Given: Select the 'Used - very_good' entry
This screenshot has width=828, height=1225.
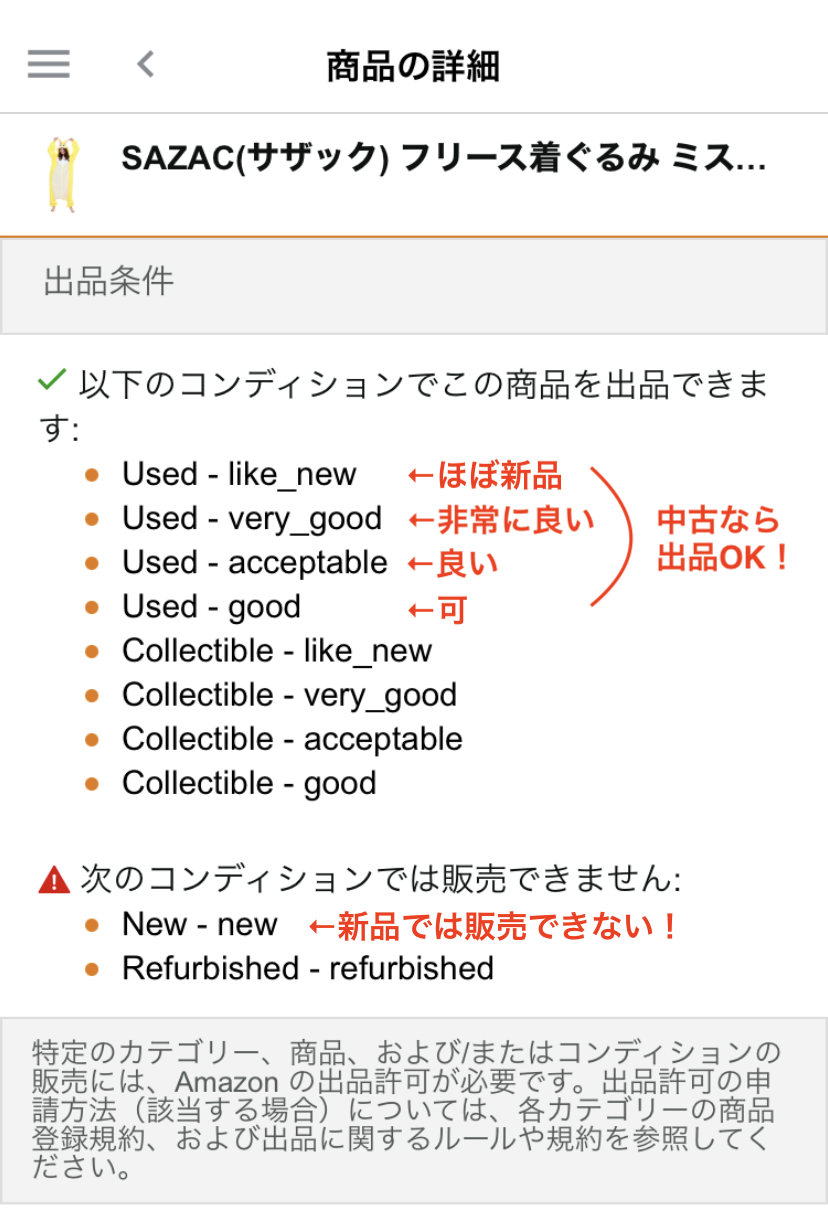Looking at the screenshot, I should click(252, 518).
